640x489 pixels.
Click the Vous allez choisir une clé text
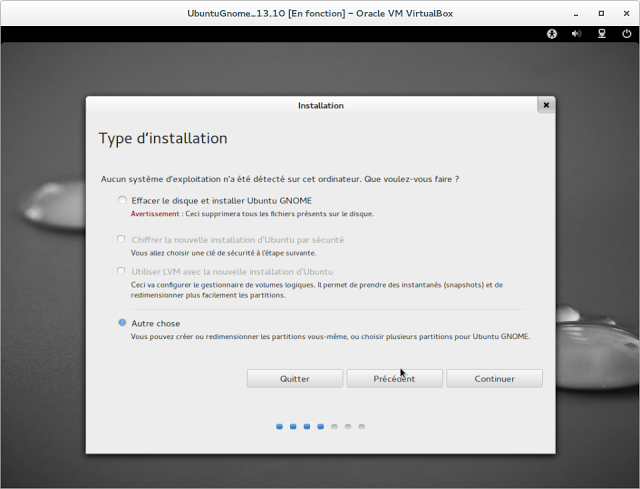pos(223,253)
